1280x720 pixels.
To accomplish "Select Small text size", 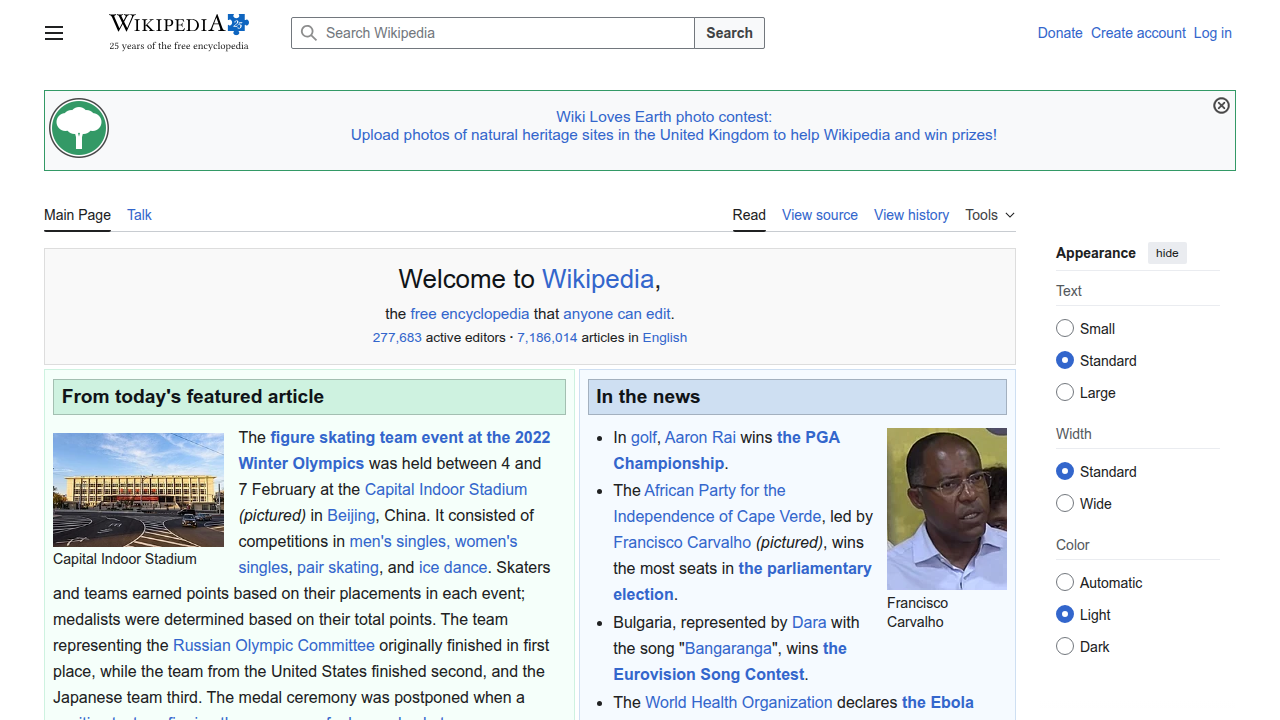I will [x=1065, y=328].
